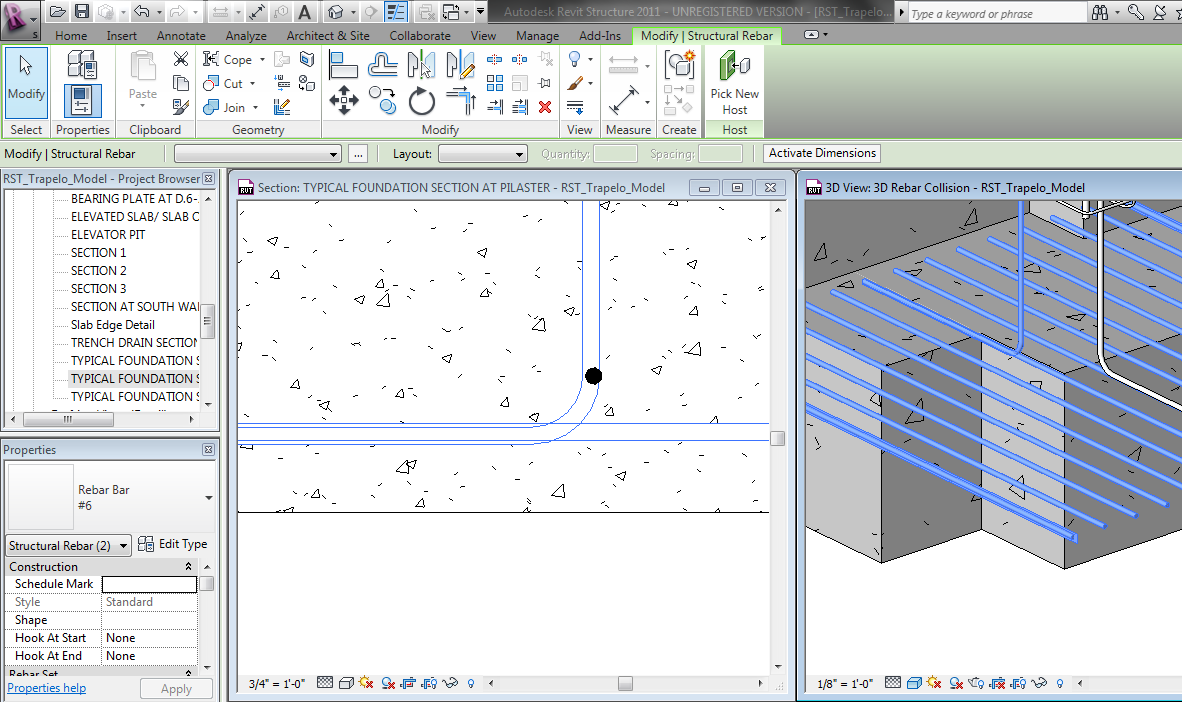1182x702 pixels.
Task: Open the Layout dropdown
Action: click(x=482, y=154)
